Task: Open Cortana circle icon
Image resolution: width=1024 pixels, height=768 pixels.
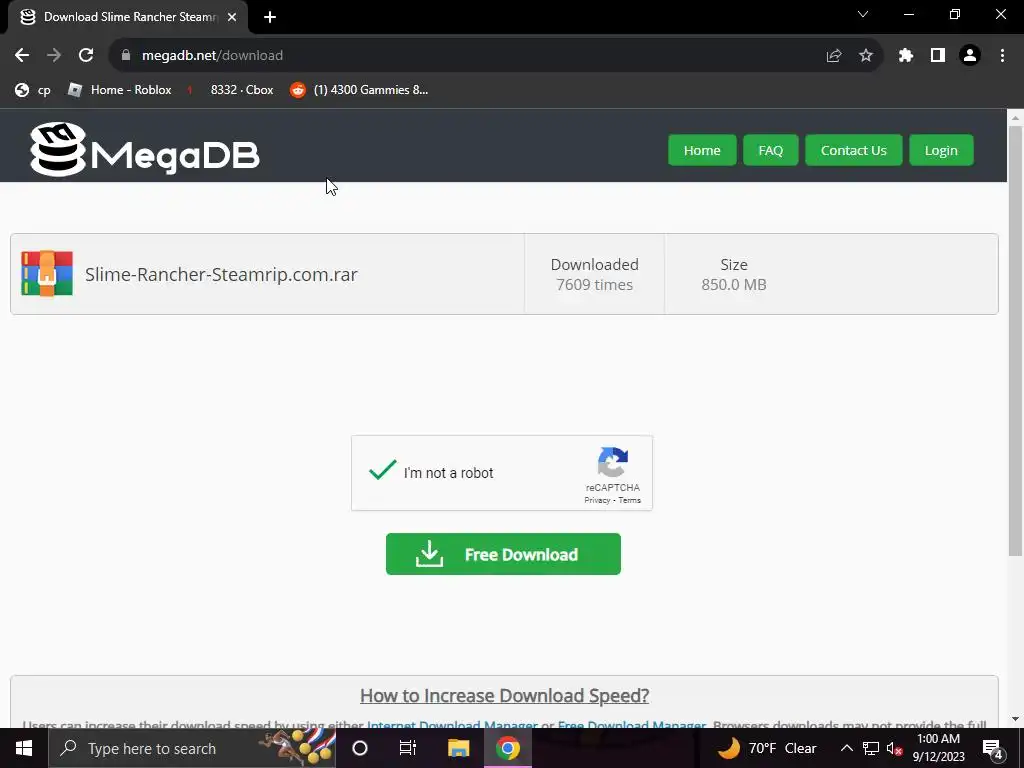Action: pos(360,748)
